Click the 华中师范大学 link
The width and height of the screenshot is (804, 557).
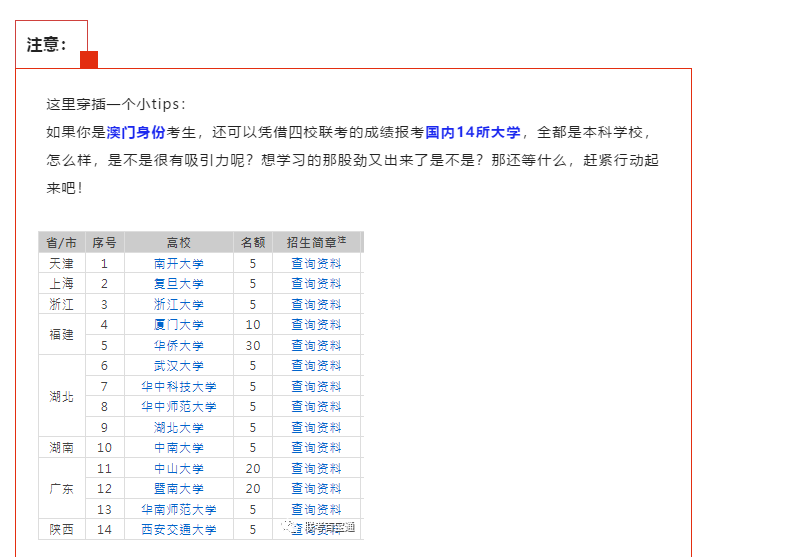click(179, 407)
